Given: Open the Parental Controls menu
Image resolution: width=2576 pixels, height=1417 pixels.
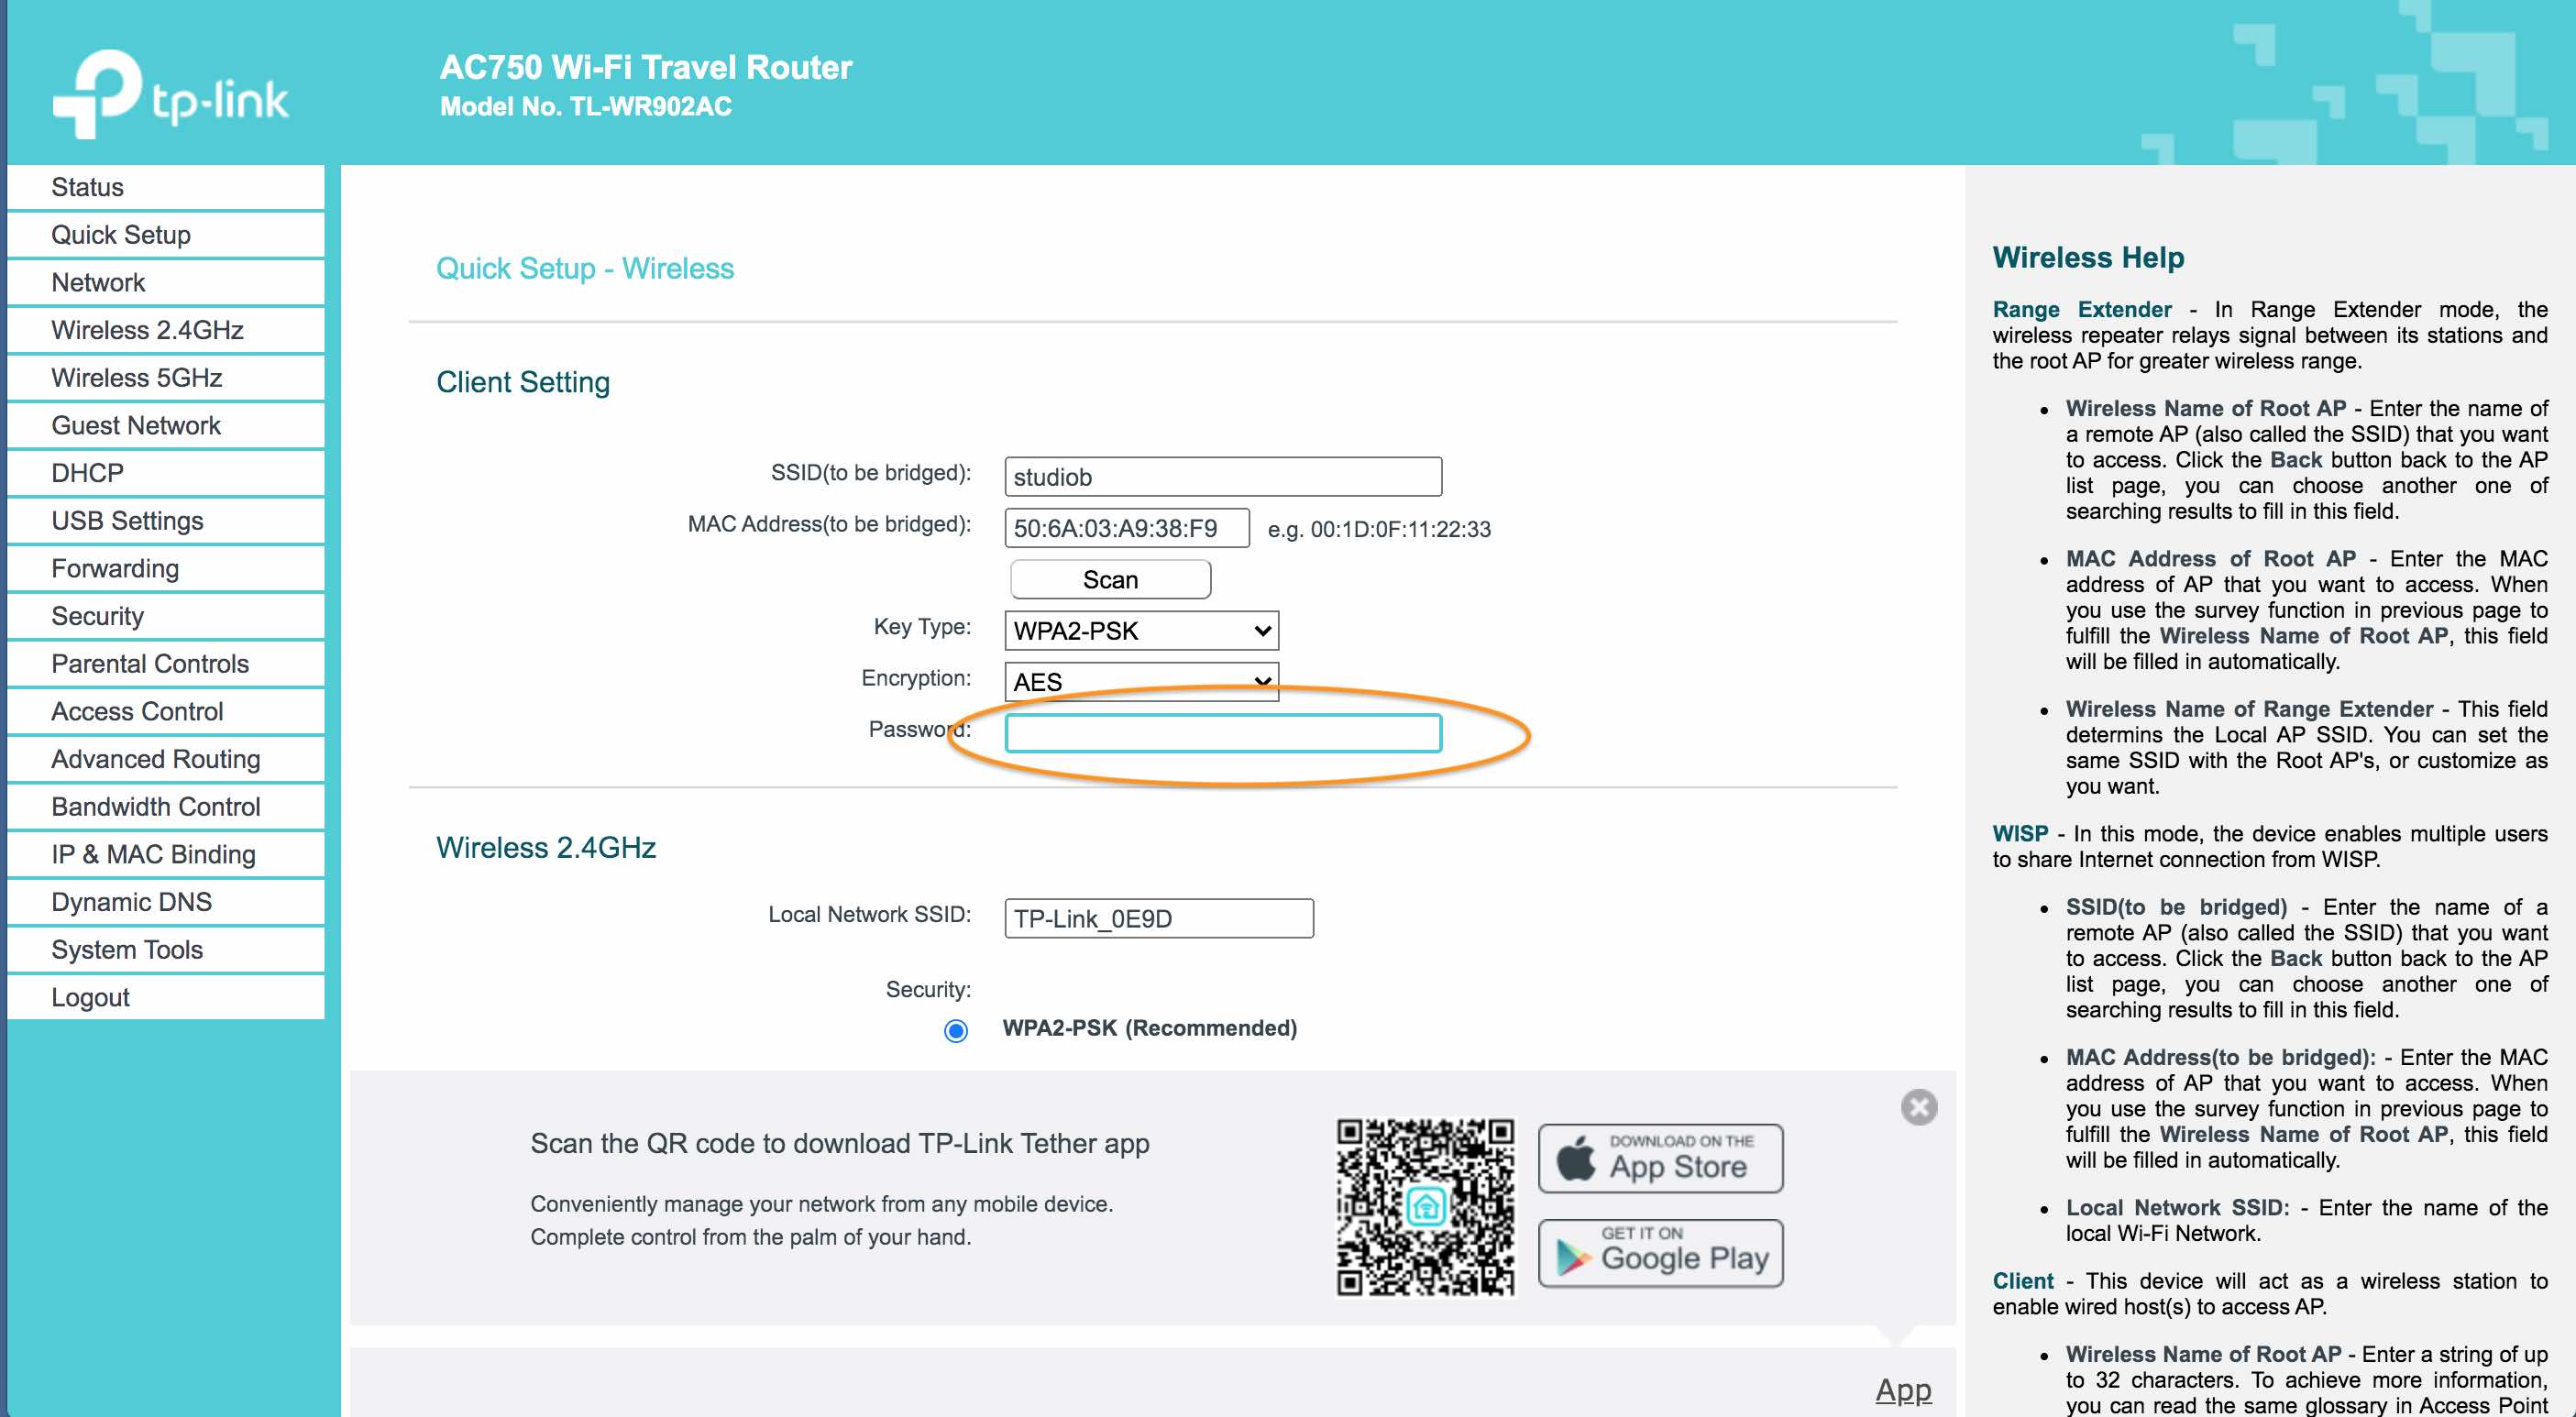Looking at the screenshot, I should [x=150, y=664].
